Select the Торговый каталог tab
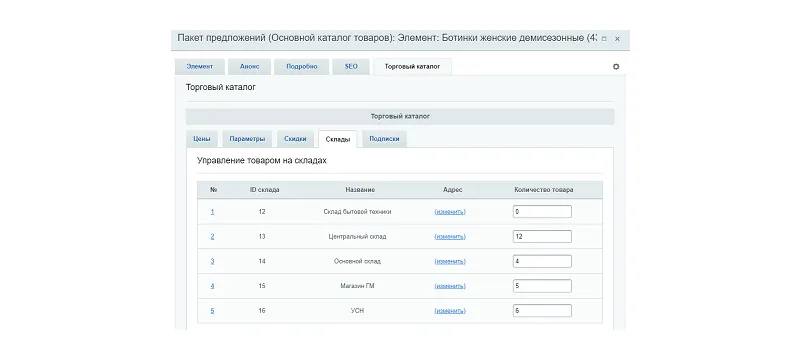The height and width of the screenshot is (360, 800). tap(412, 67)
